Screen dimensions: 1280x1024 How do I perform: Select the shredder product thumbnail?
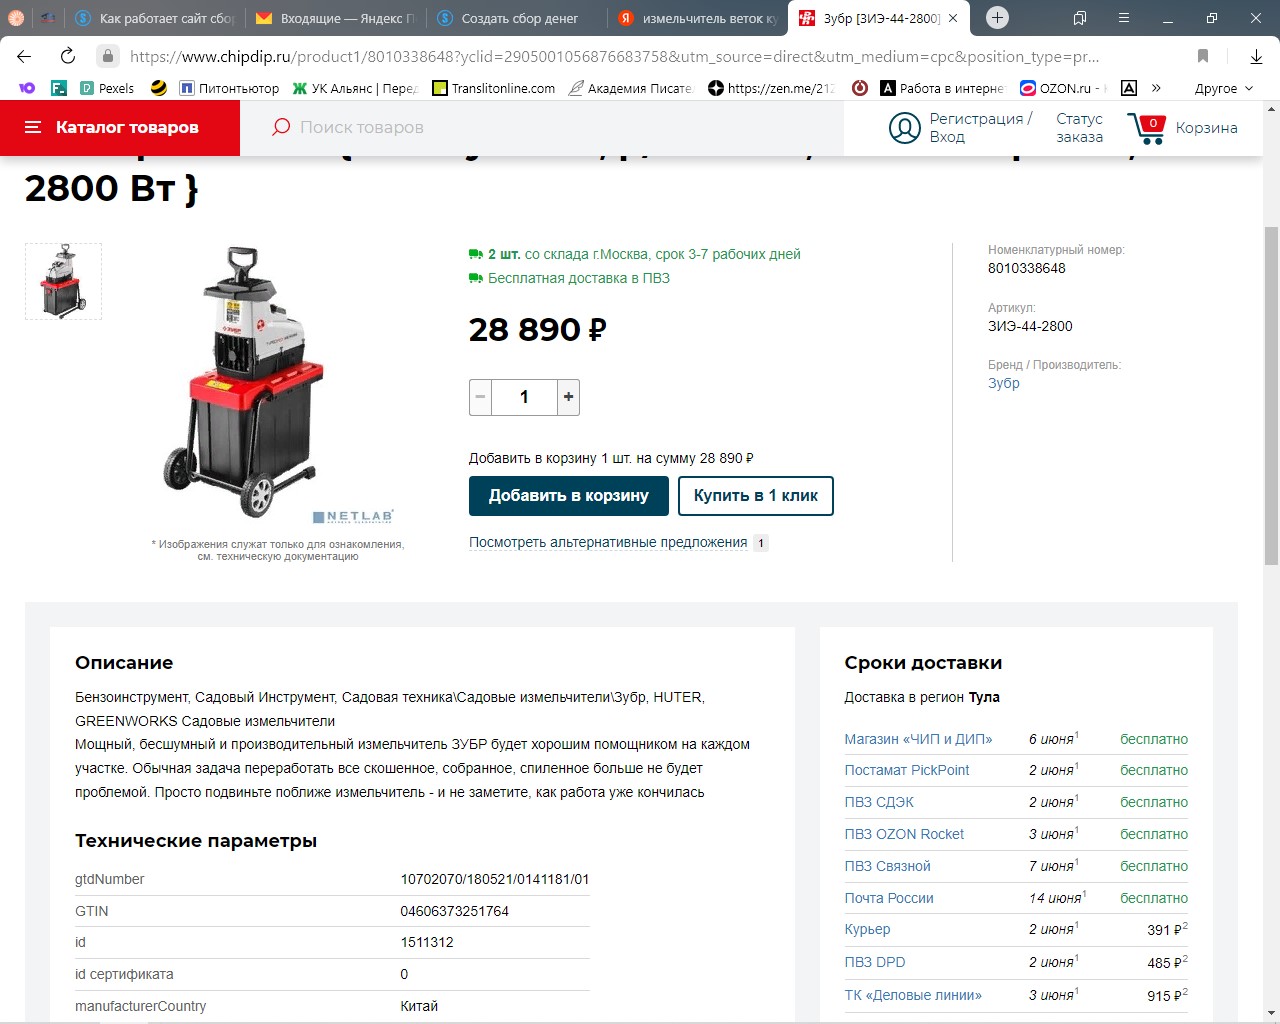coord(63,281)
